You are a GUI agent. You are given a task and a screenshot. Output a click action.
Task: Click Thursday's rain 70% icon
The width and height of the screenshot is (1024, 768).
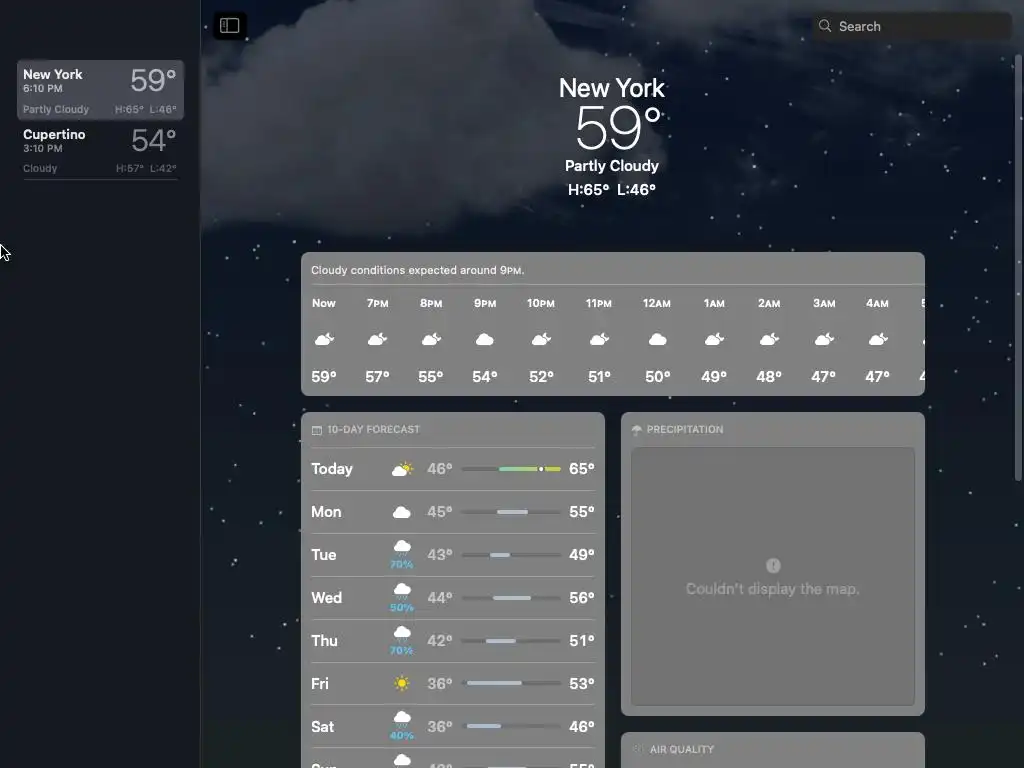pos(402,641)
